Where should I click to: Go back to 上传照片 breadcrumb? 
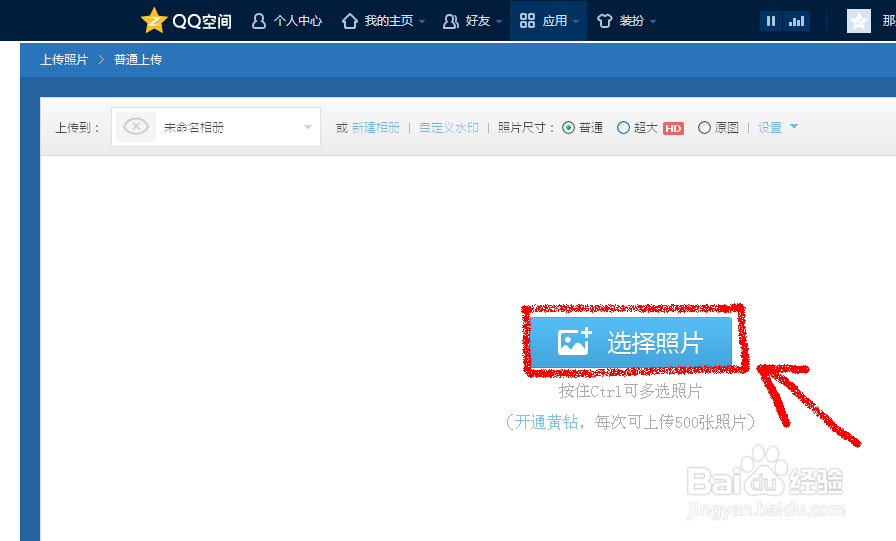point(64,59)
